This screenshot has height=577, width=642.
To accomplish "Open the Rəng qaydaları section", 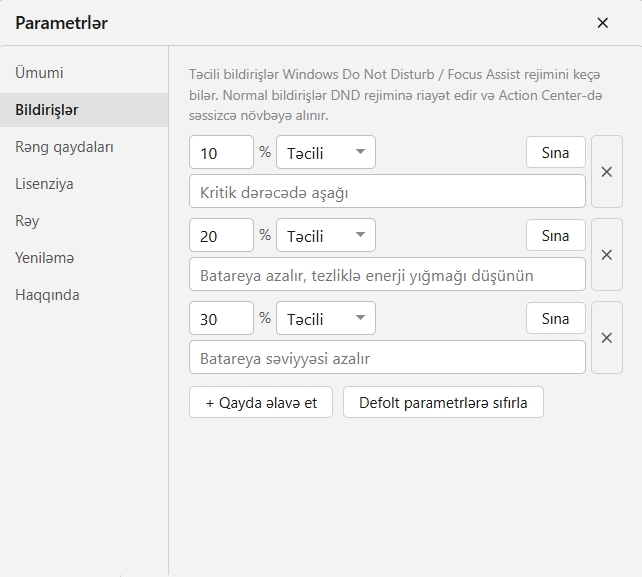I will point(84,147).
